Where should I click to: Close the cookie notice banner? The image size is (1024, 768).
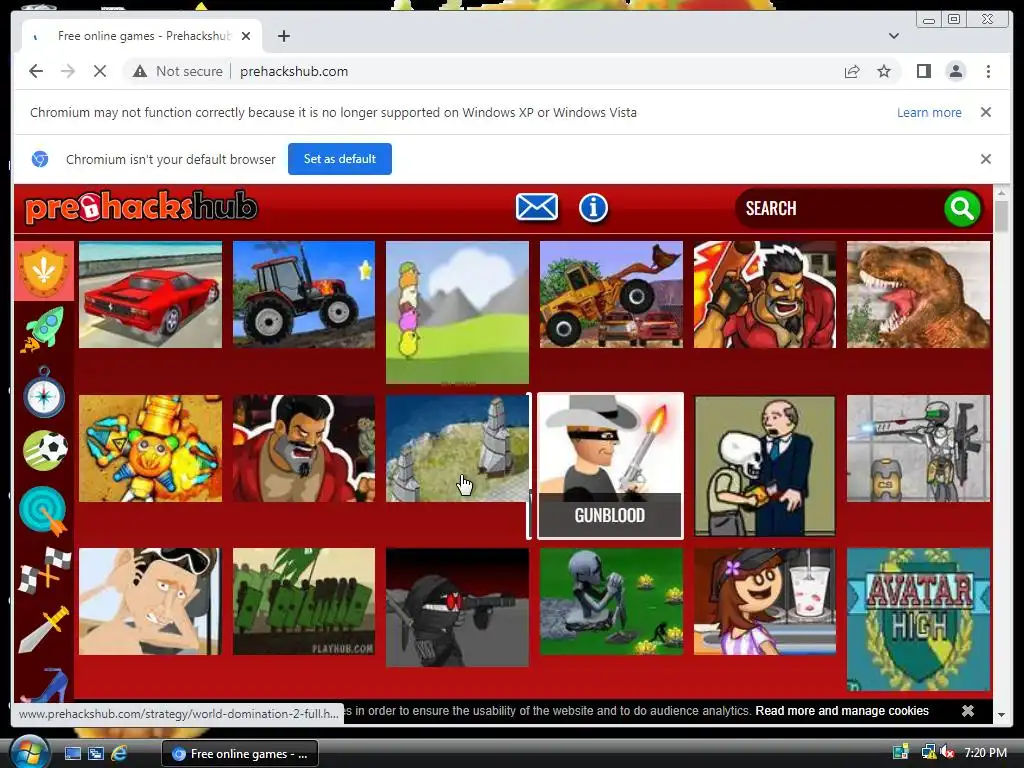click(967, 711)
